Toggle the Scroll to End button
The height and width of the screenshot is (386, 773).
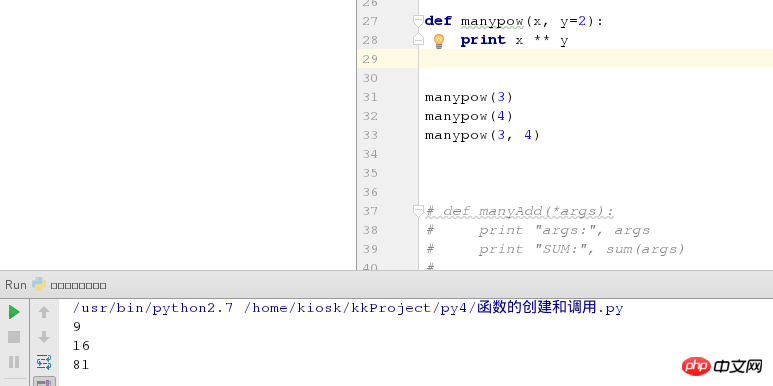point(44,382)
